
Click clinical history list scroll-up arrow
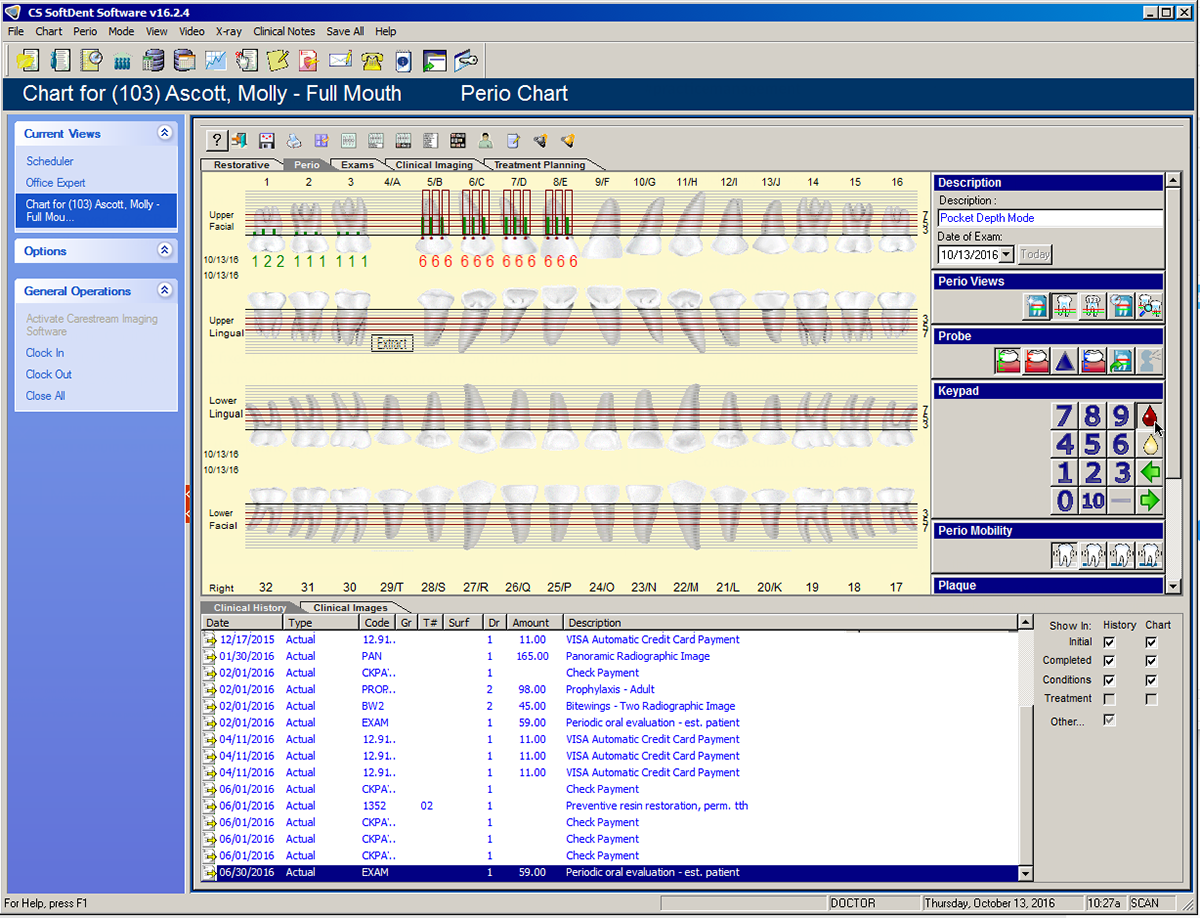click(1025, 622)
